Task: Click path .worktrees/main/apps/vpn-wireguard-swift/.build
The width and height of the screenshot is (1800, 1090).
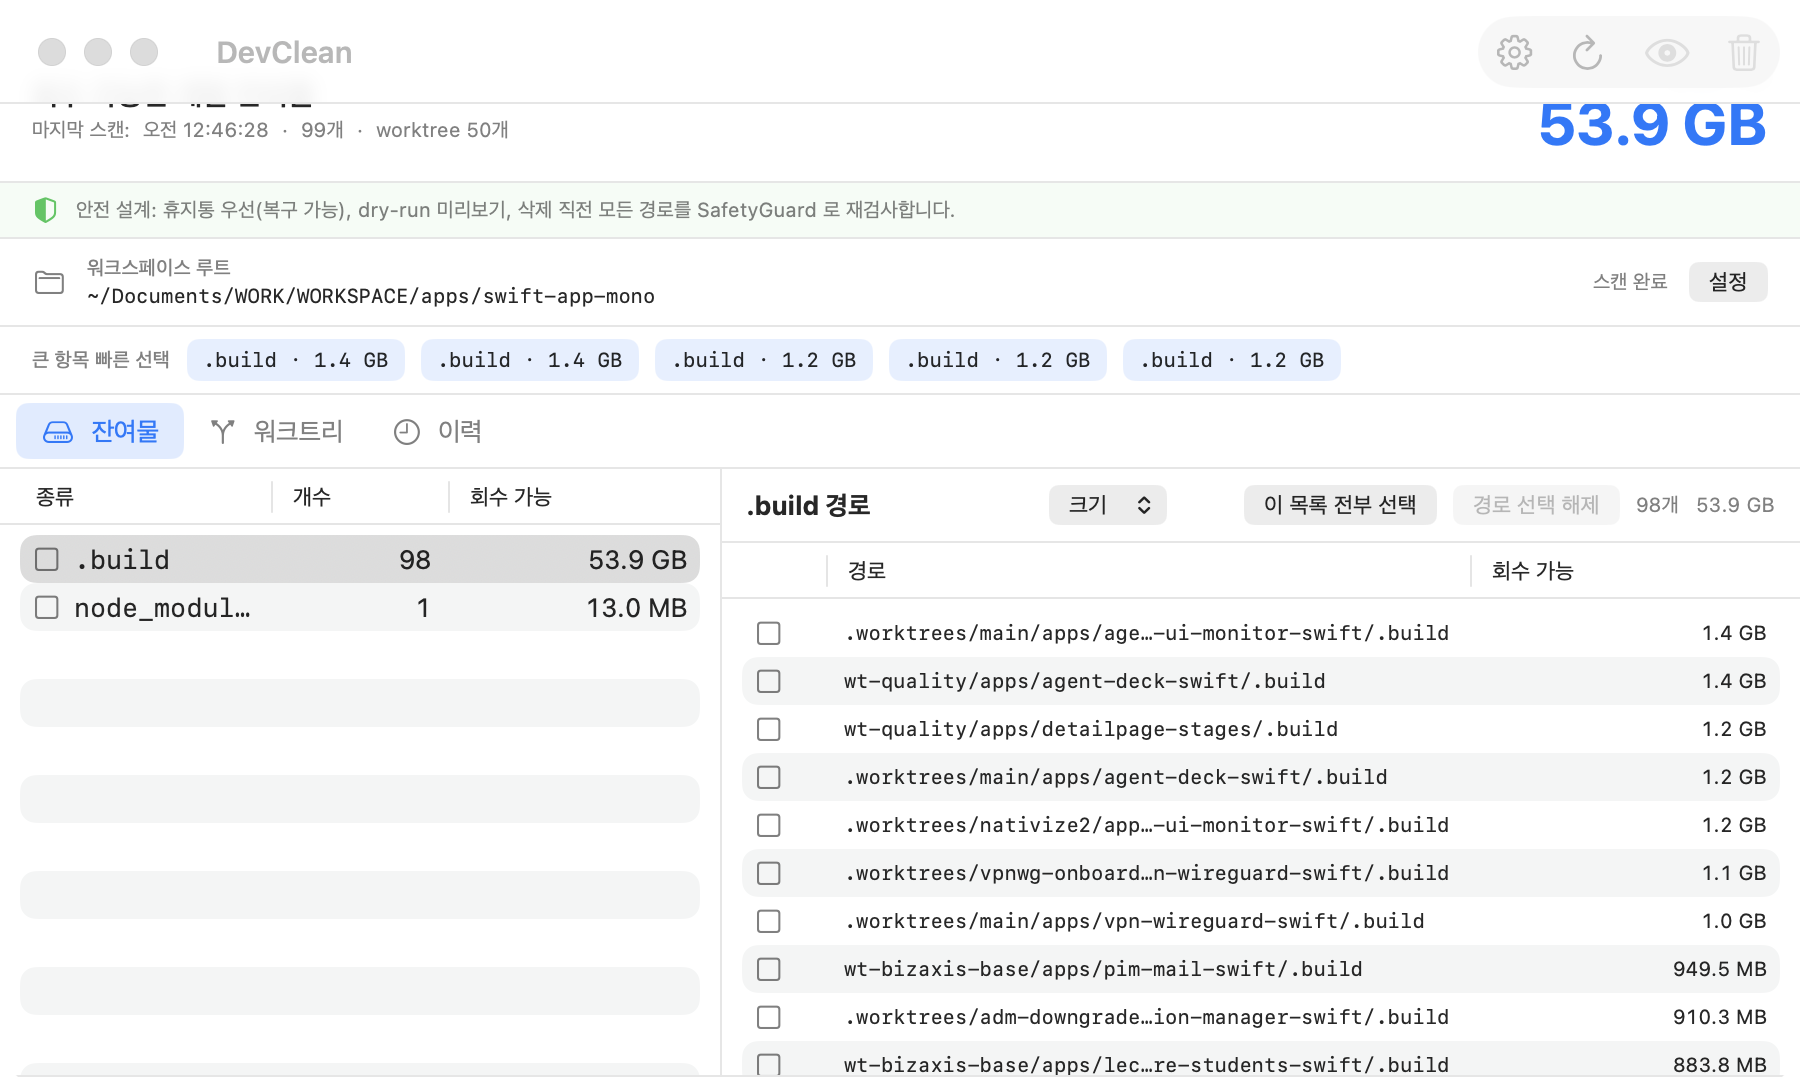Action: tap(1134, 921)
